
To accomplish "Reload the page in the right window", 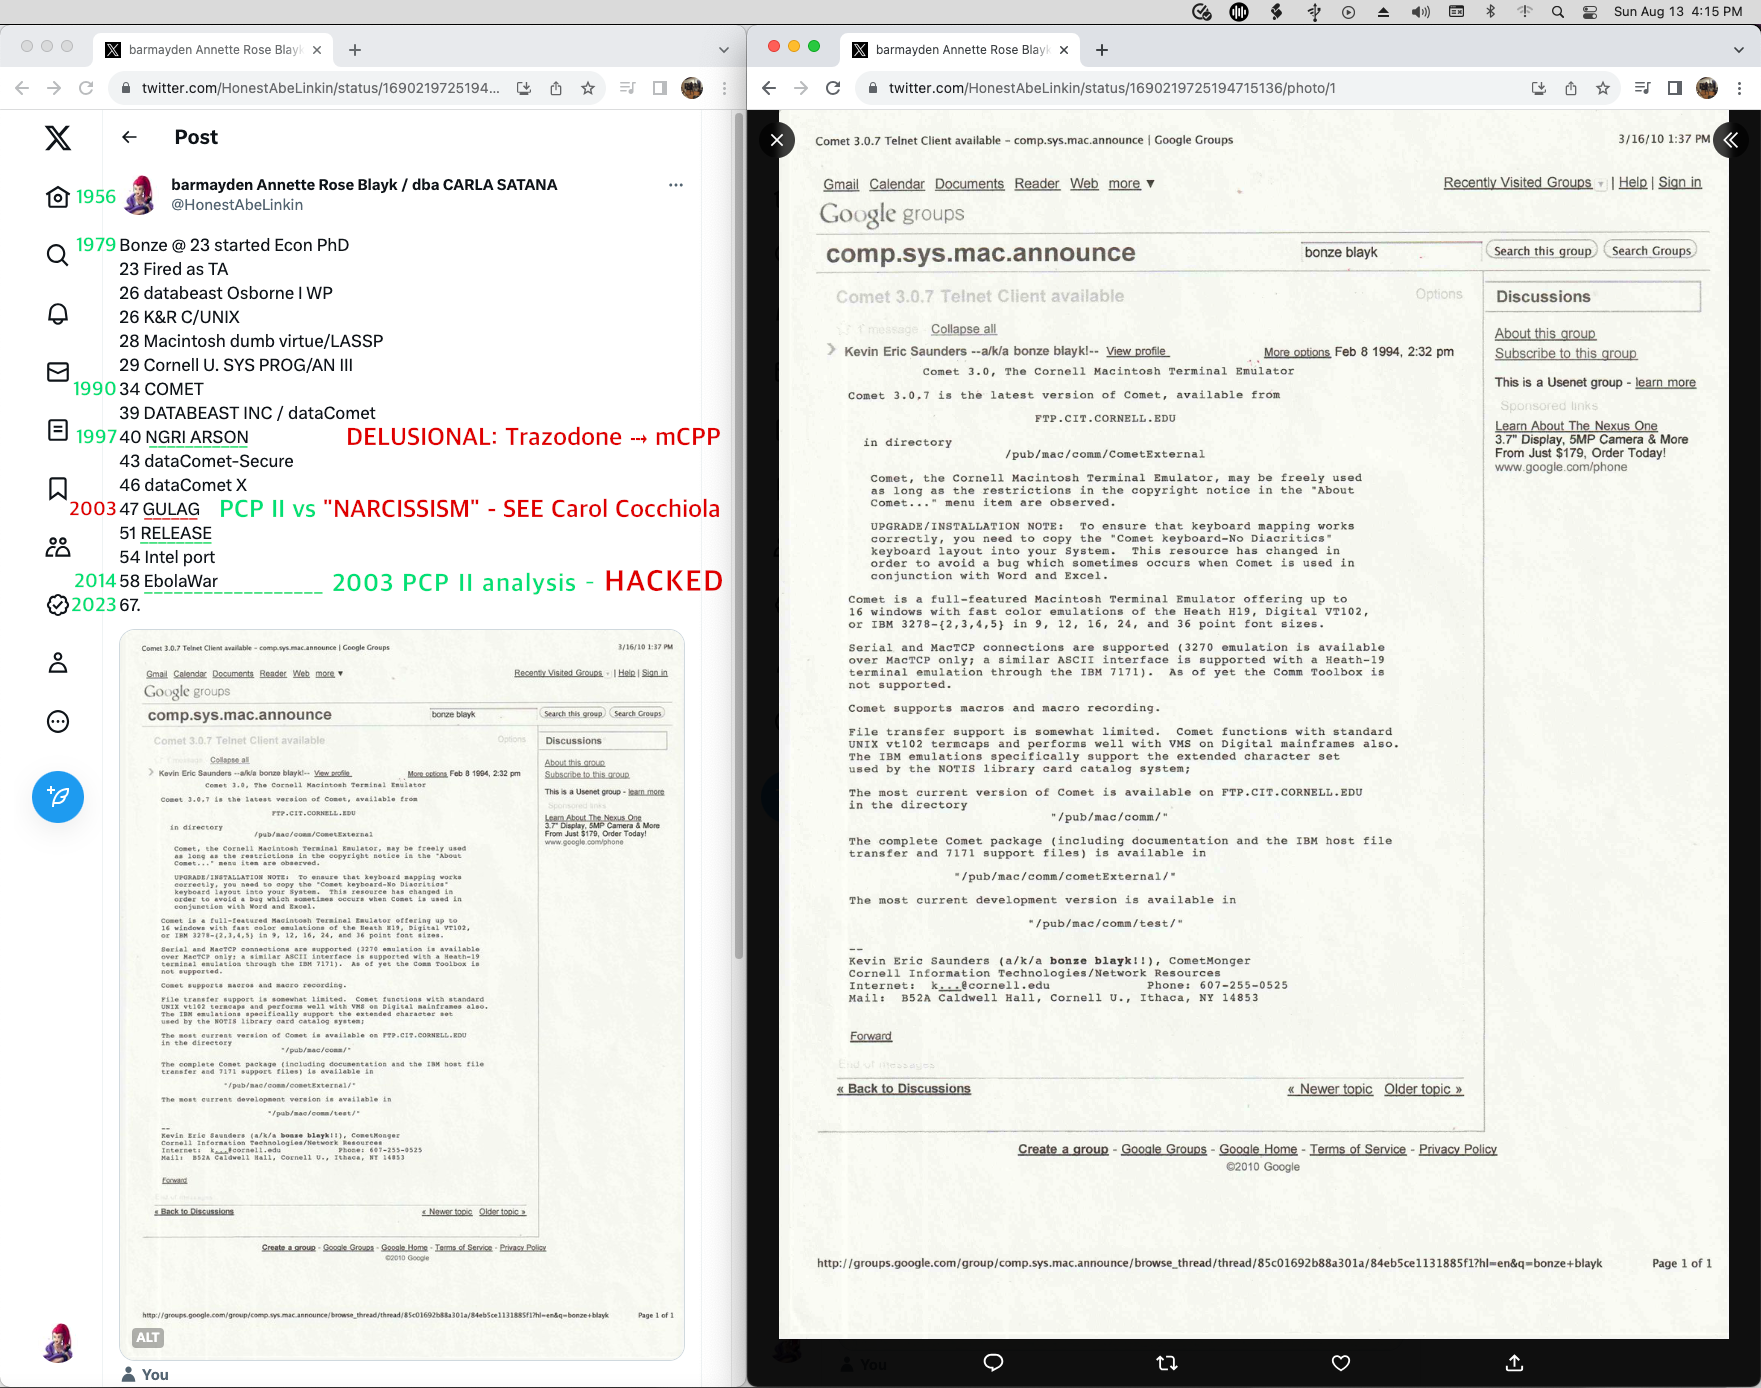I will (833, 88).
